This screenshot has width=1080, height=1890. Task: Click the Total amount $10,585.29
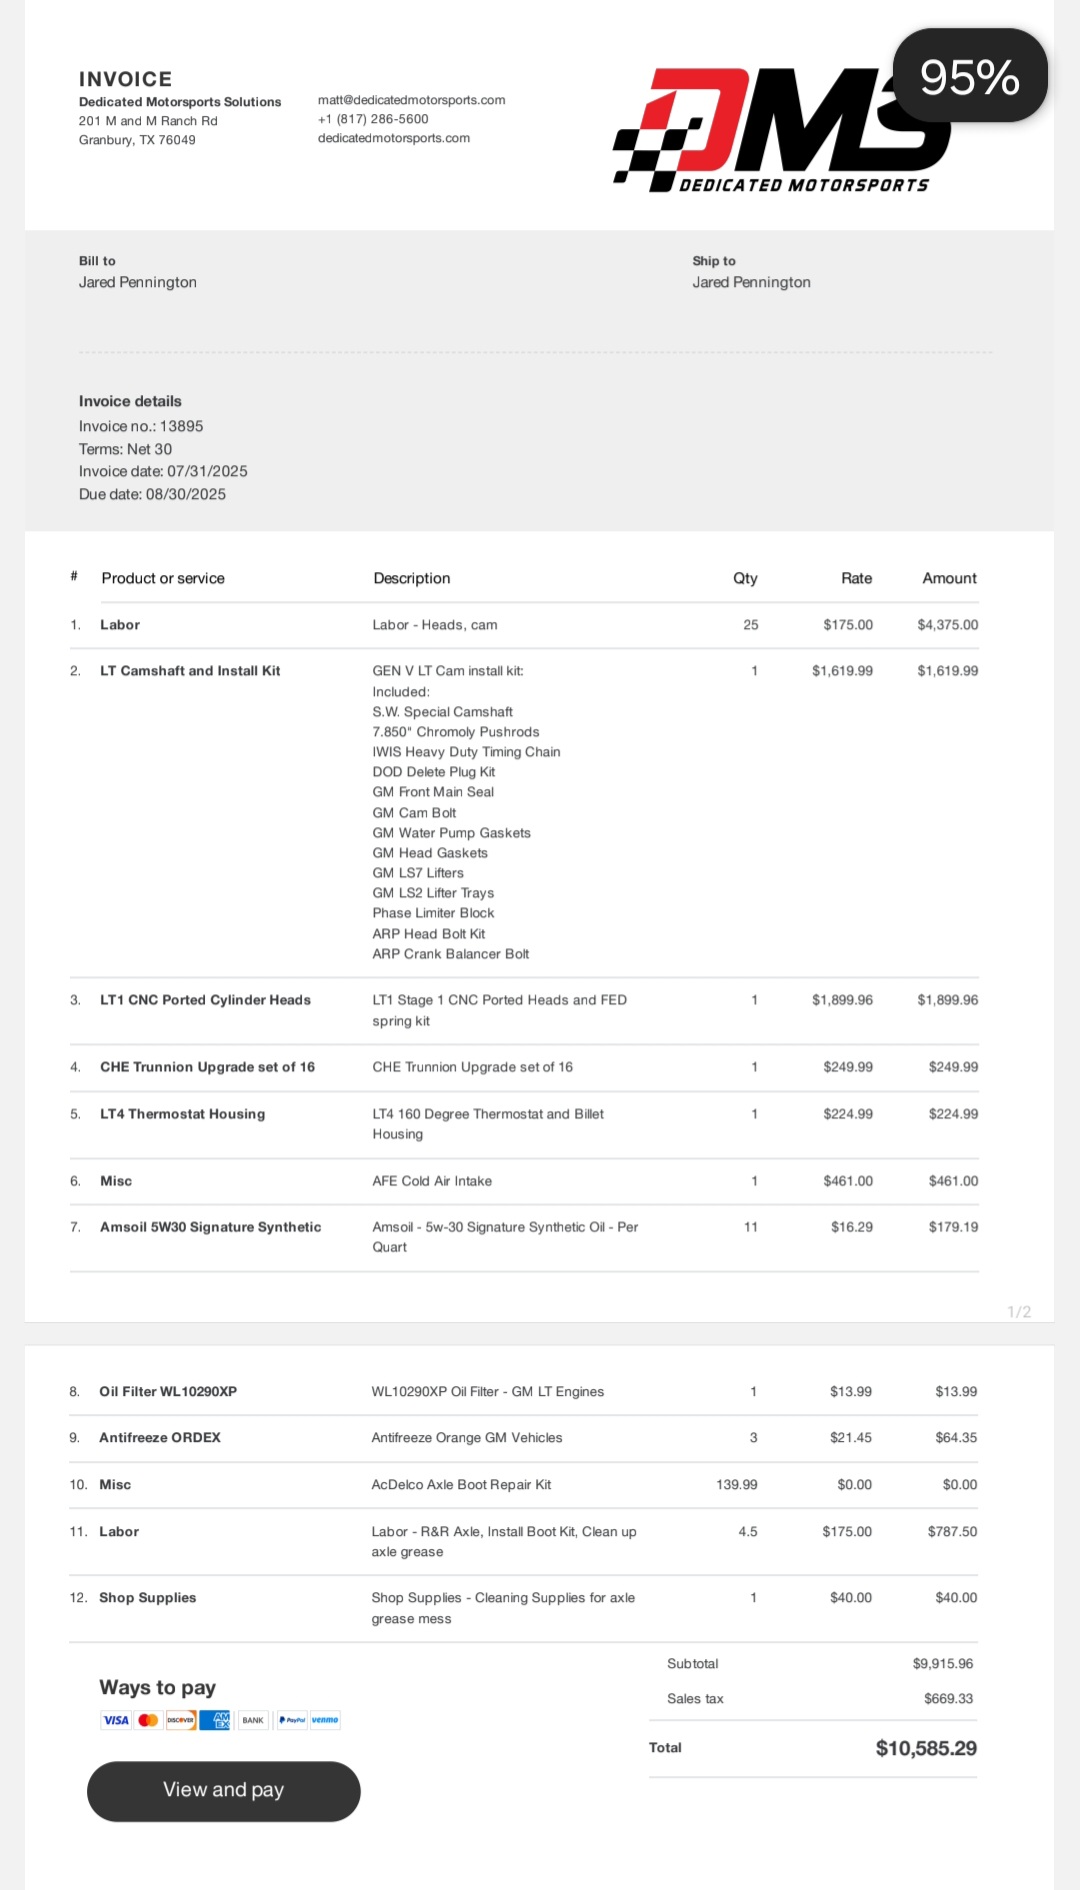[926, 1749]
